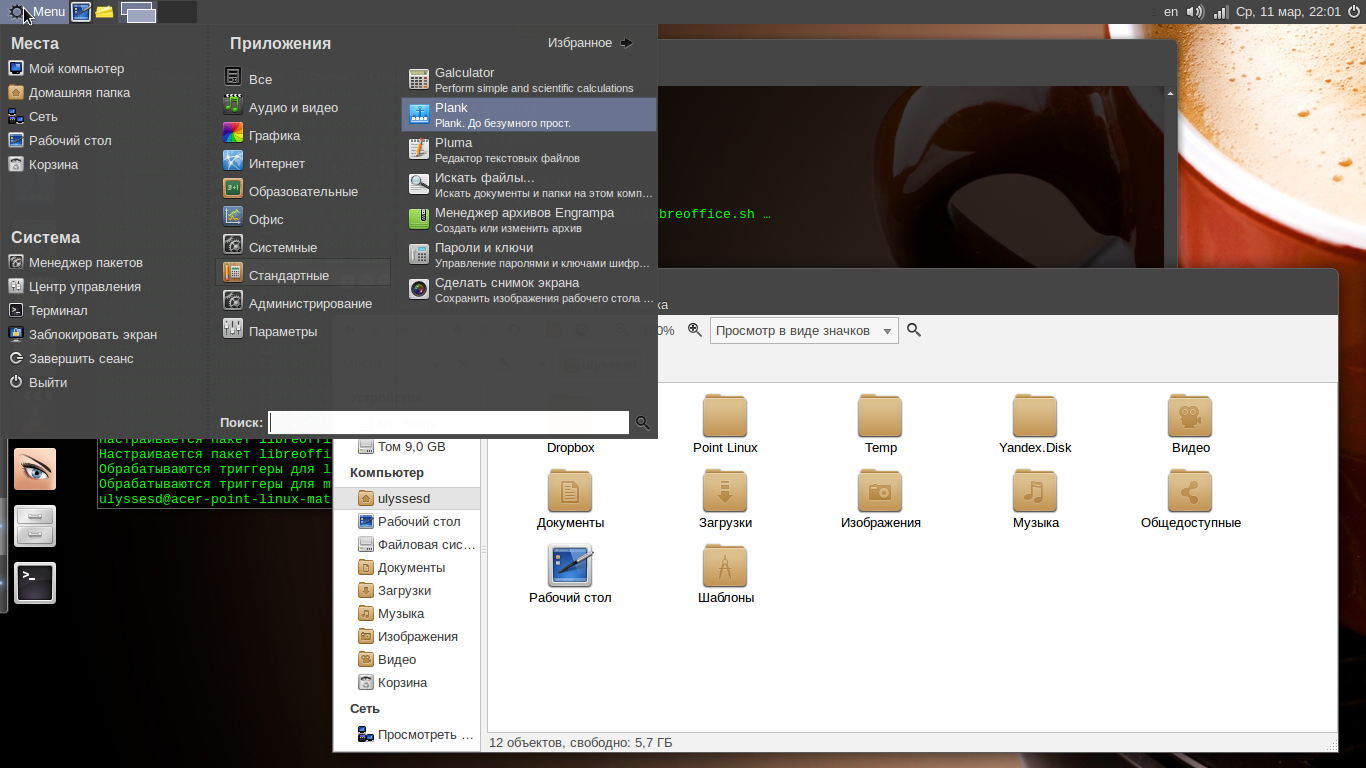Select the Видео folder in icon view
The width and height of the screenshot is (1366, 768).
click(x=1190, y=424)
